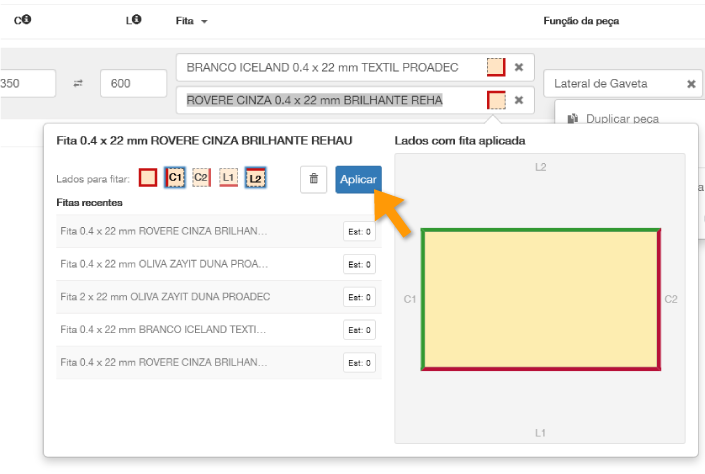Remove the ROVERE CINZA tape with X

(x=519, y=100)
